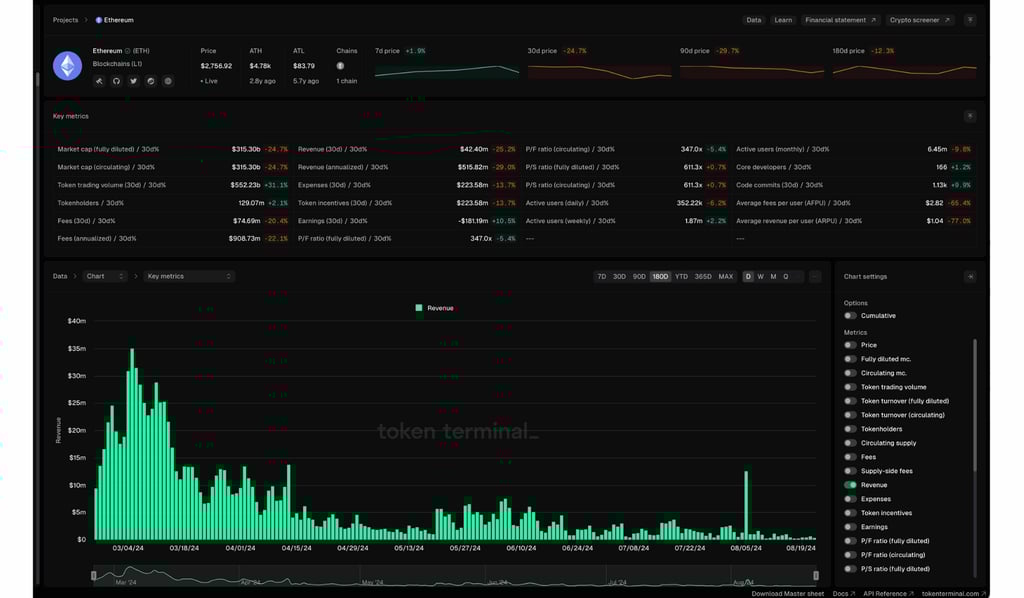The height and width of the screenshot is (598, 1024).
Task: Click the 180d price sparkline chart
Action: click(904, 72)
